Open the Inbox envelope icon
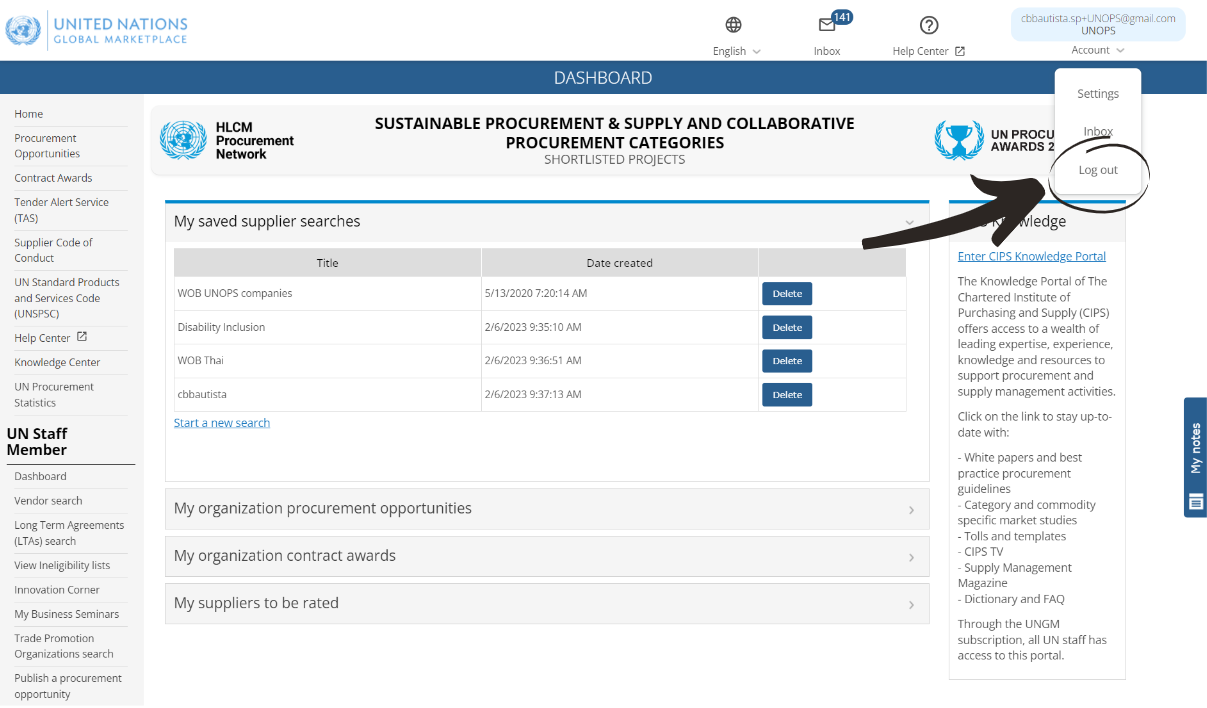The width and height of the screenshot is (1207, 708). pos(827,26)
